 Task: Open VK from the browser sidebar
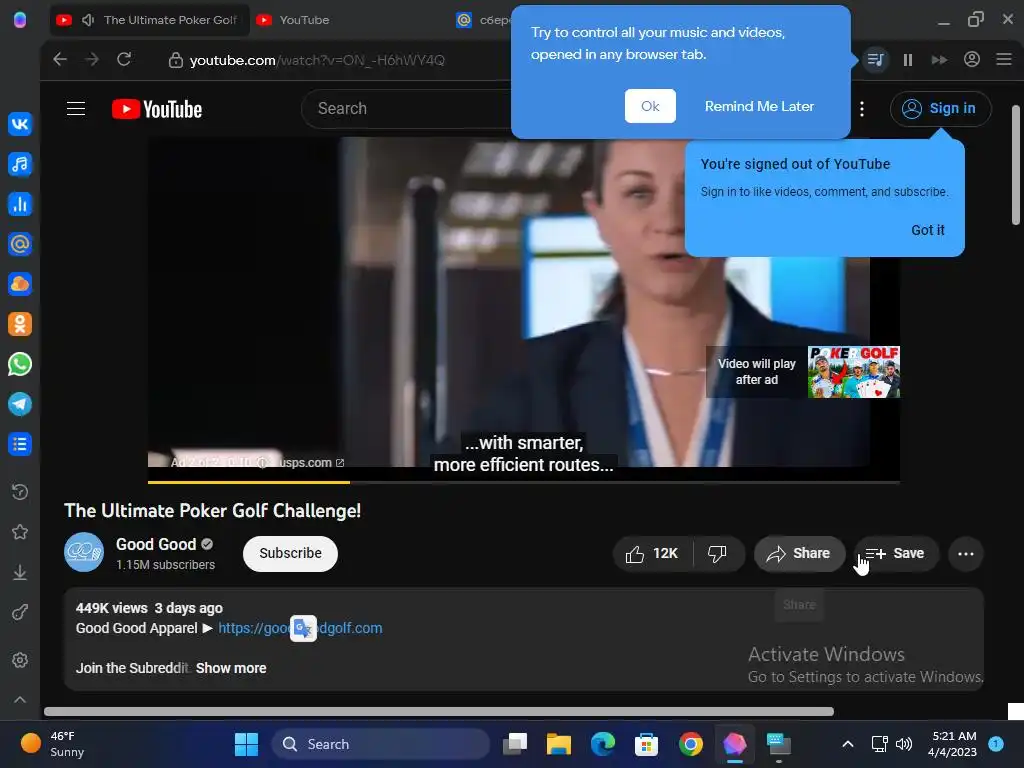(20, 124)
